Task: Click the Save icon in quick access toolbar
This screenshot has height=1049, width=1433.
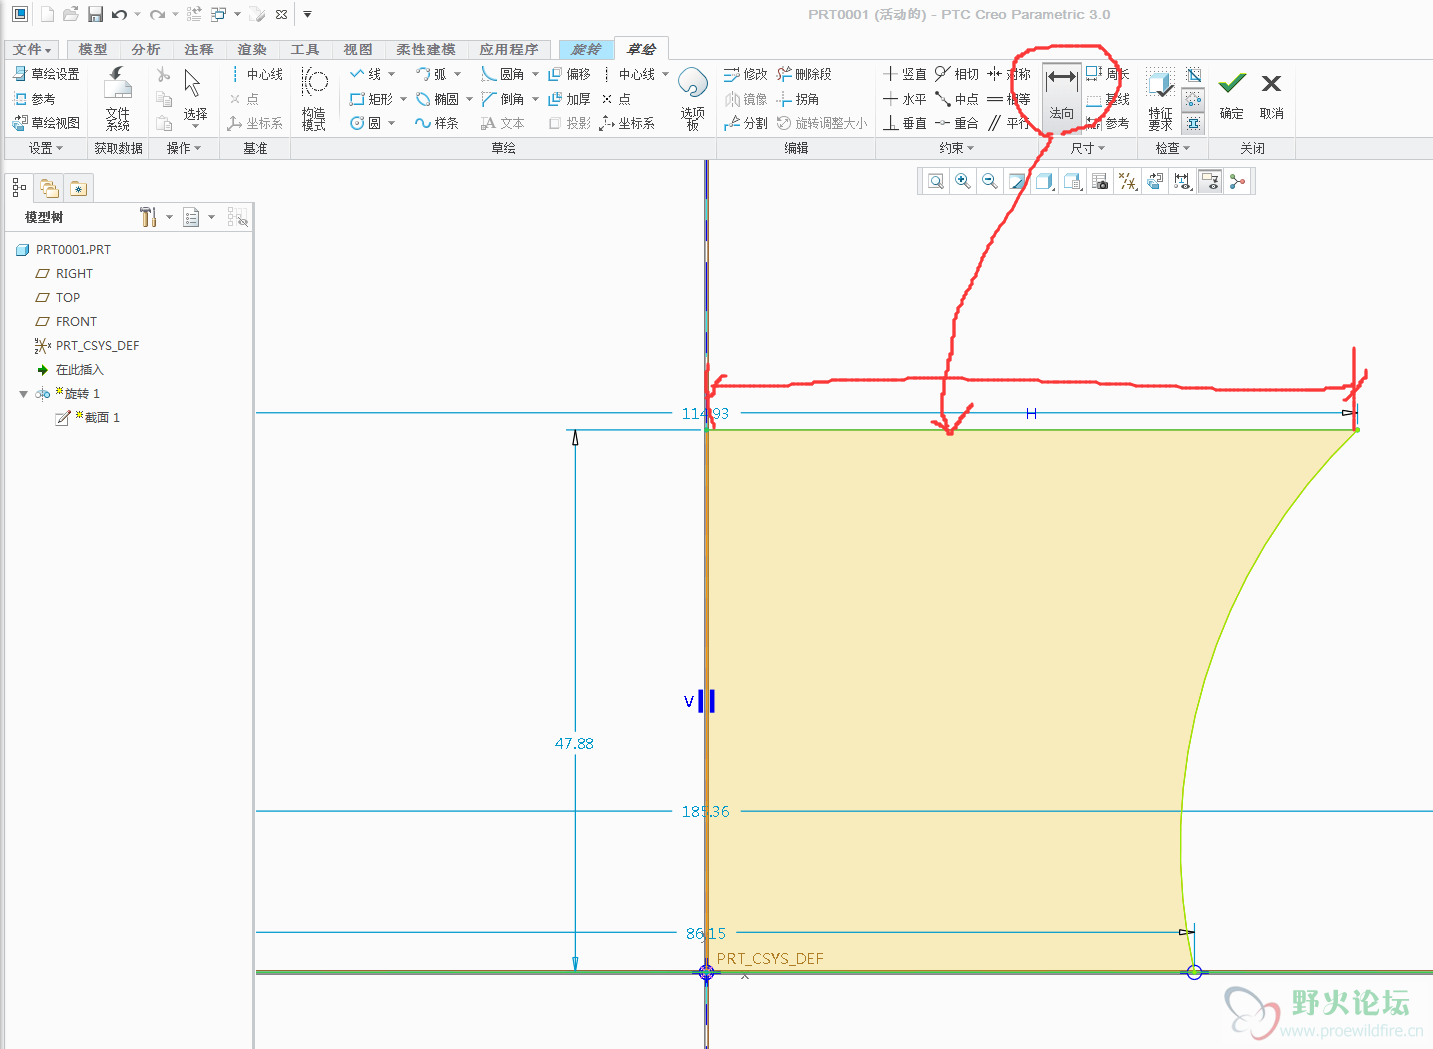Action: (x=95, y=14)
